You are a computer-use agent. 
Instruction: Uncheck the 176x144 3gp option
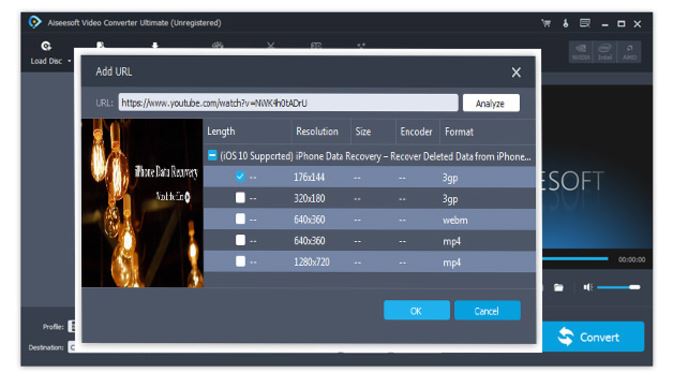point(240,176)
